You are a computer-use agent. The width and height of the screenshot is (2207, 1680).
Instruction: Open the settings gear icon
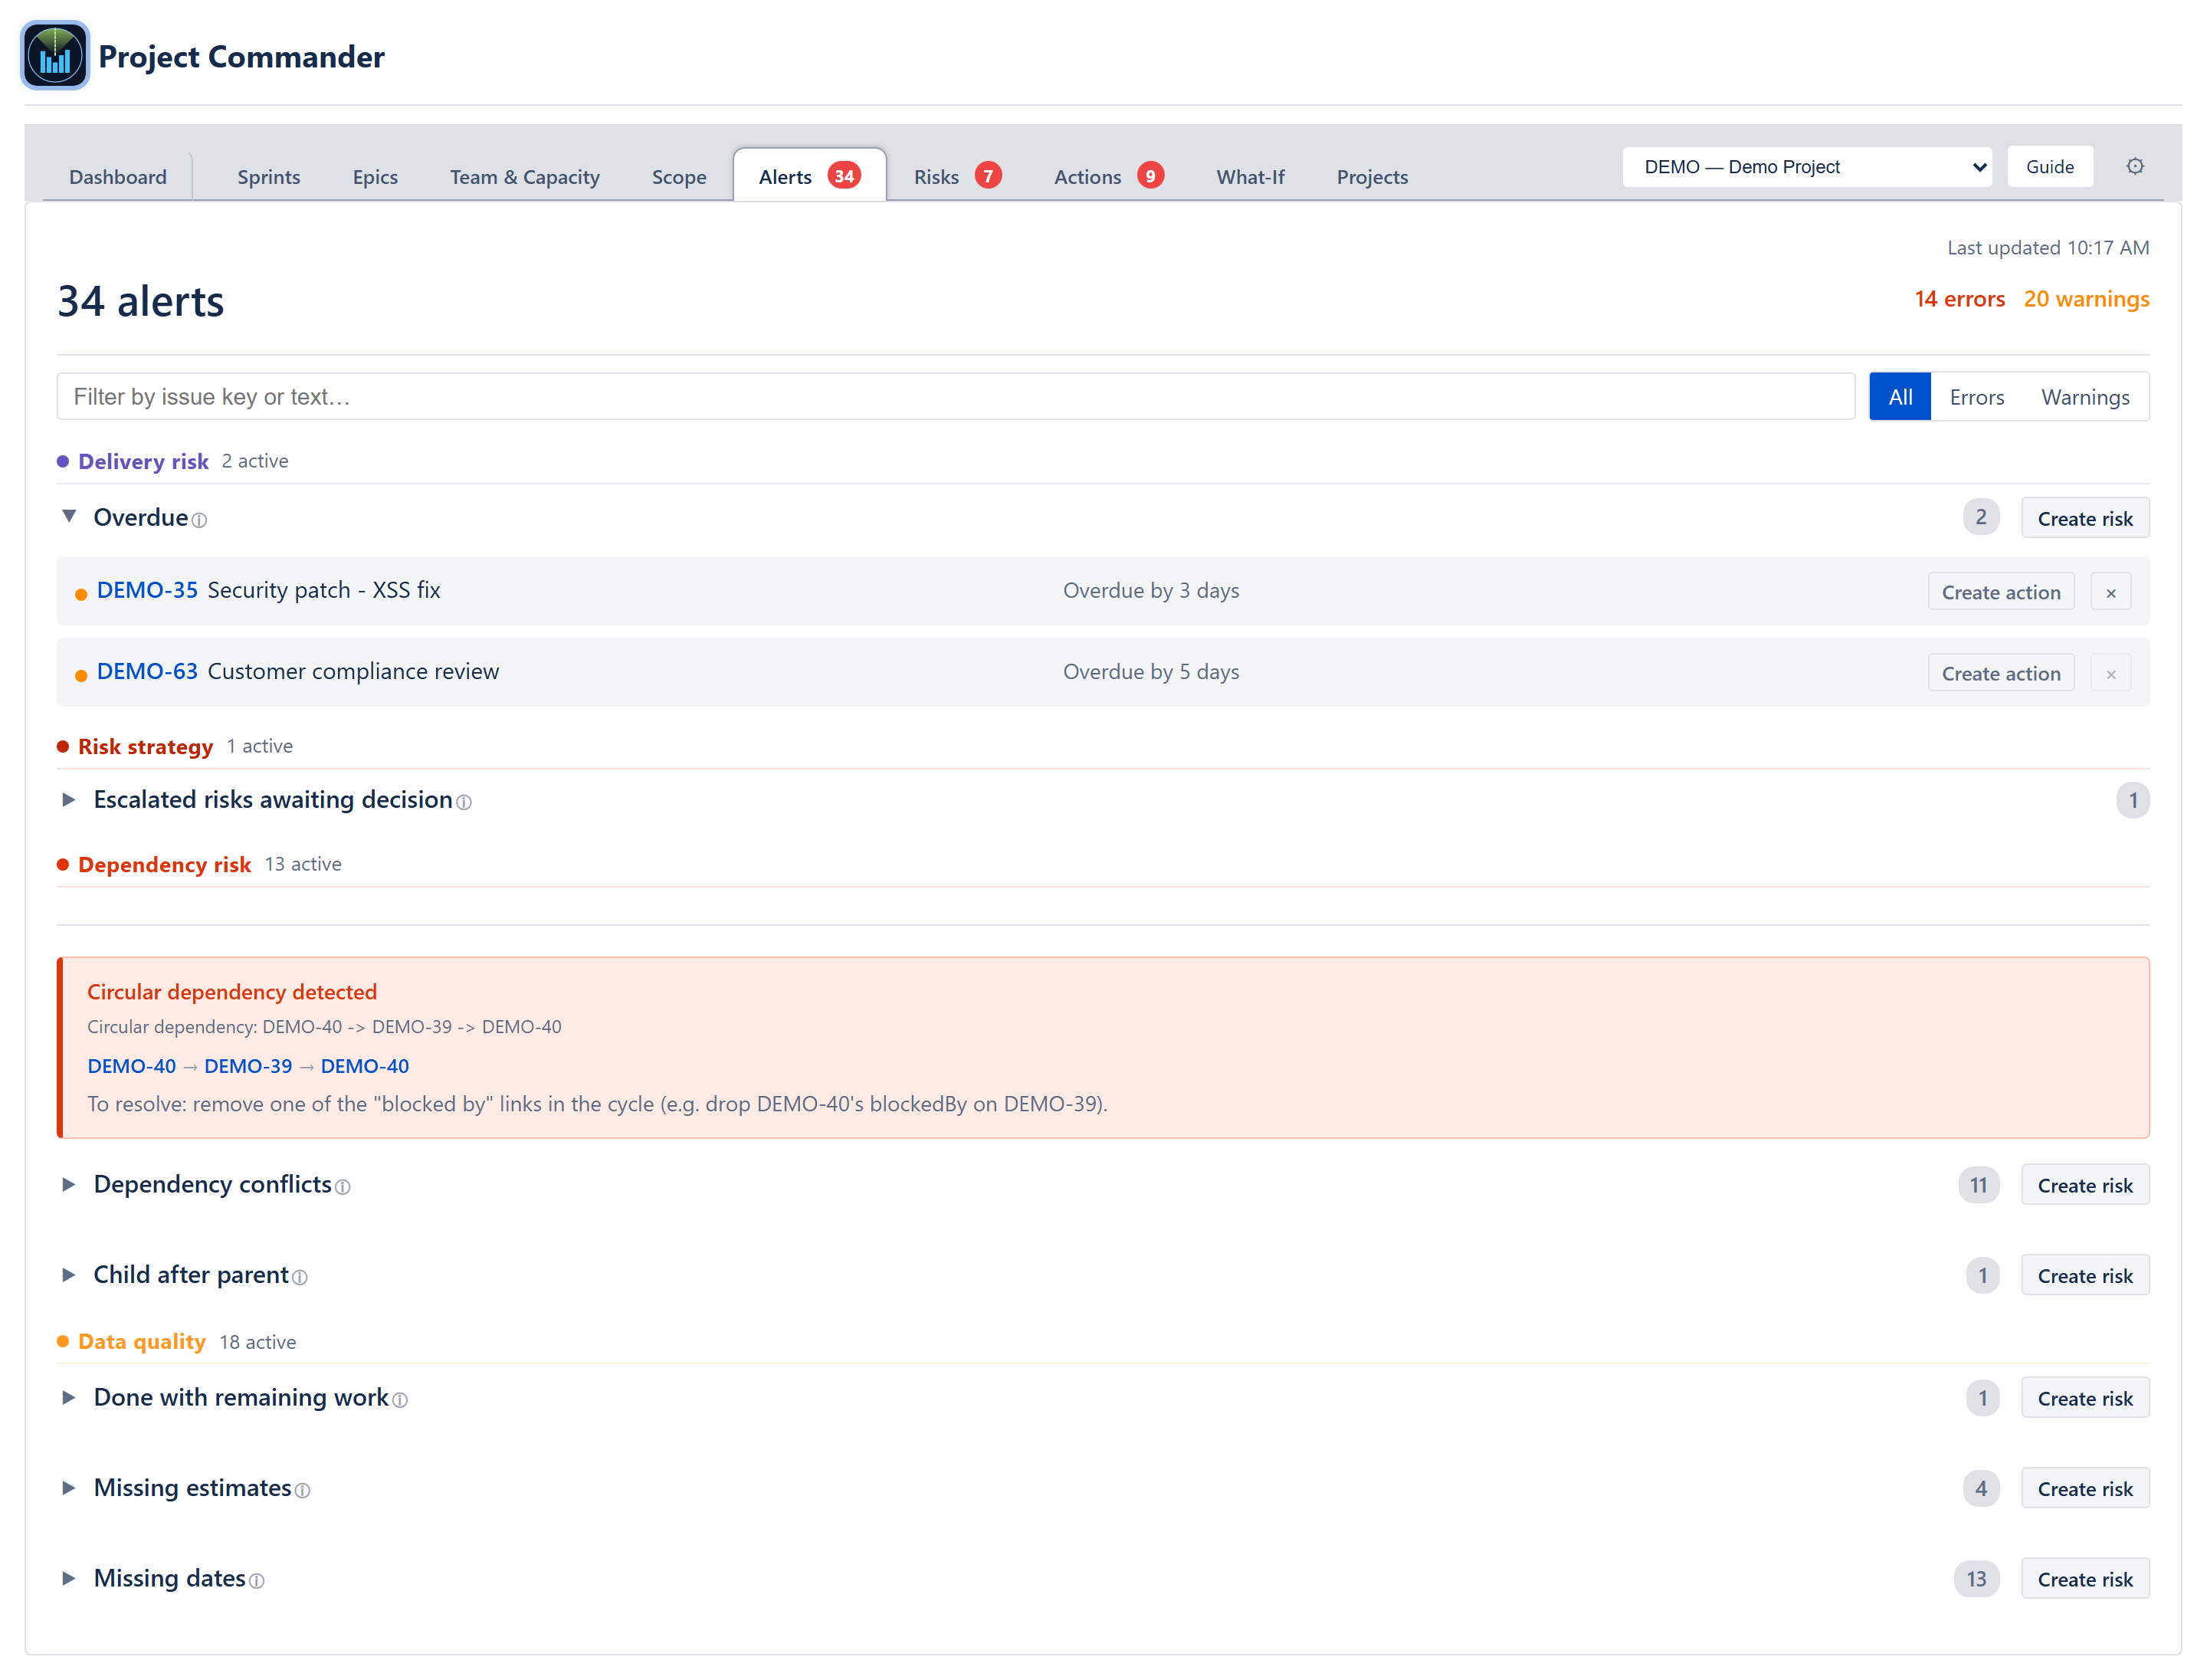[x=2135, y=167]
